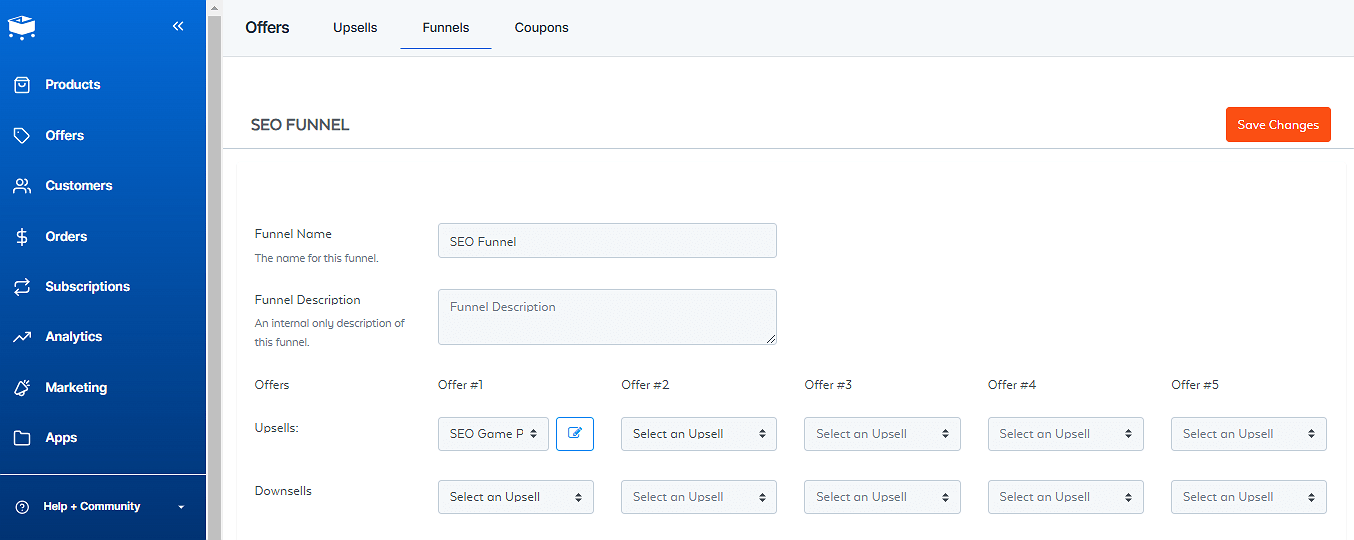Image resolution: width=1354 pixels, height=540 pixels.
Task: Click the Funnel Description label
Action: coord(308,300)
